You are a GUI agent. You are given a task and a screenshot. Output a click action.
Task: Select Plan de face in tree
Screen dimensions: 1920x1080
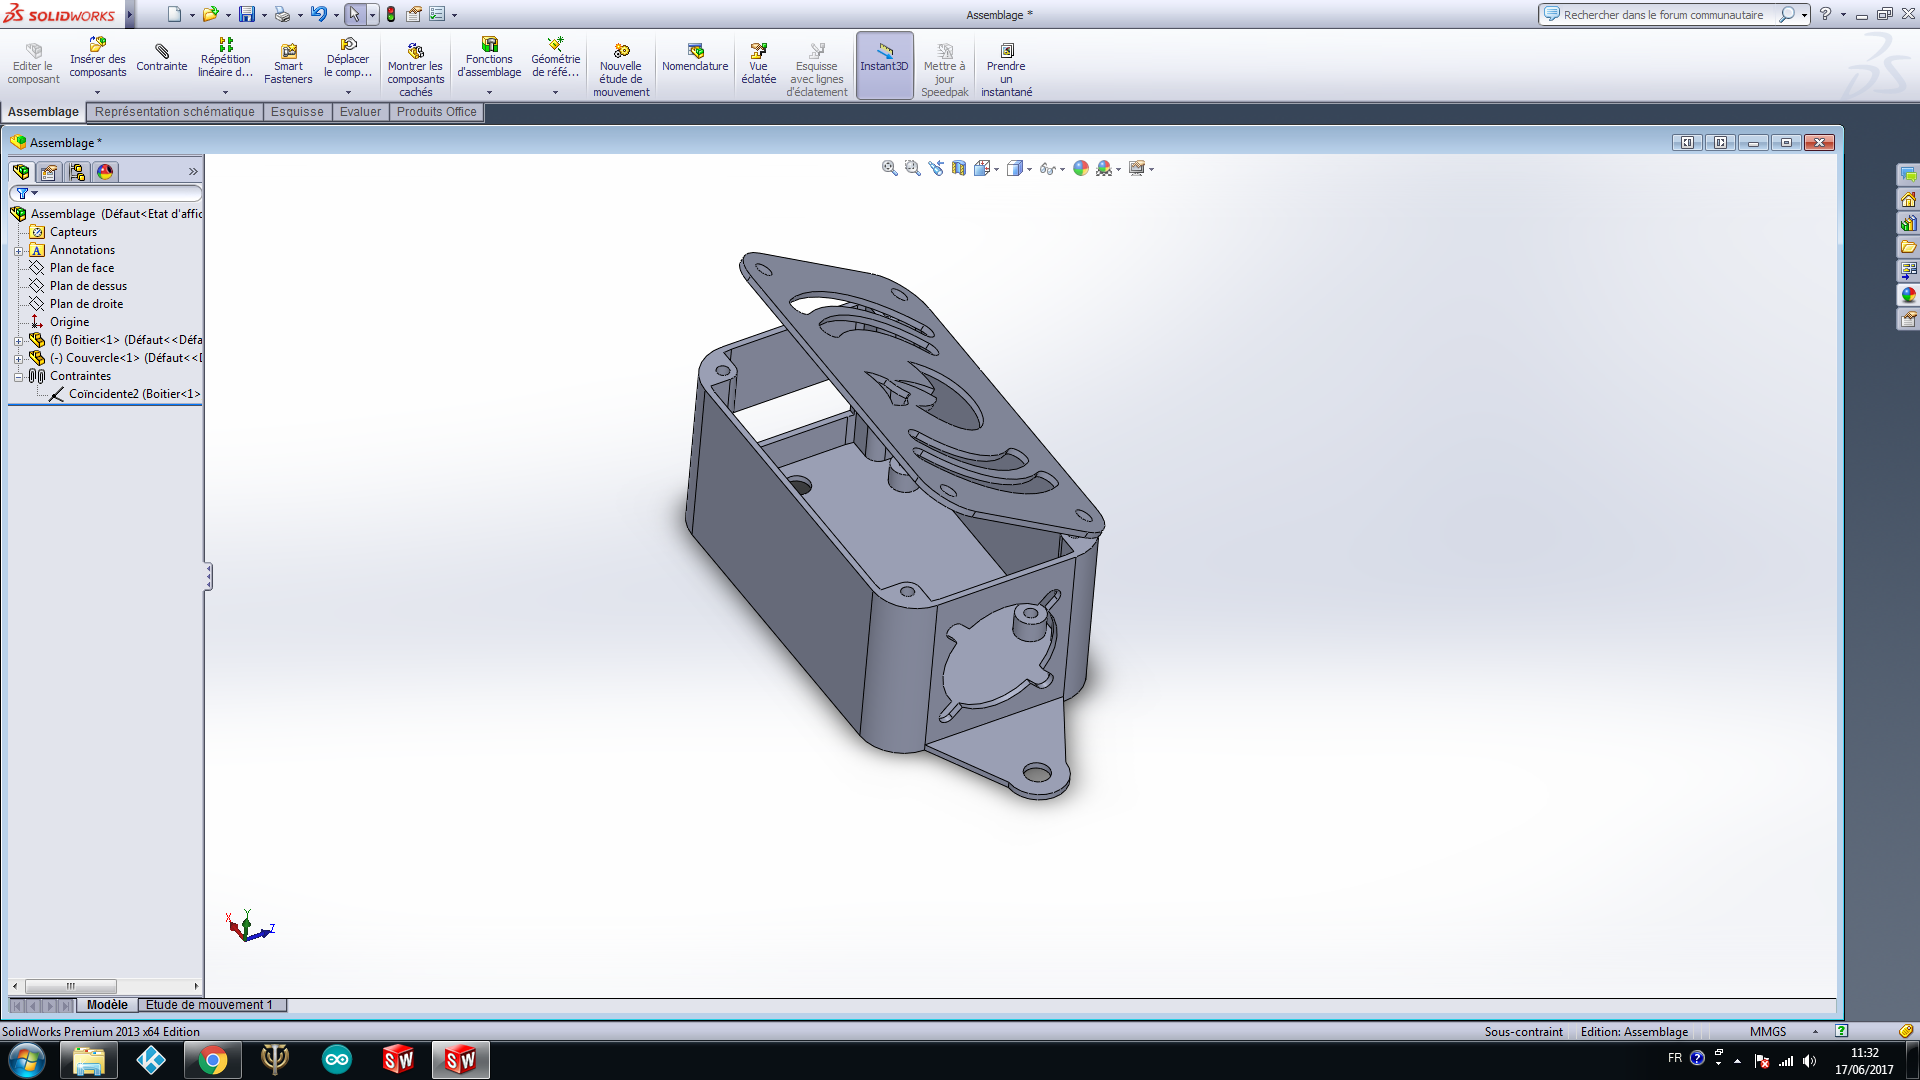(x=82, y=268)
